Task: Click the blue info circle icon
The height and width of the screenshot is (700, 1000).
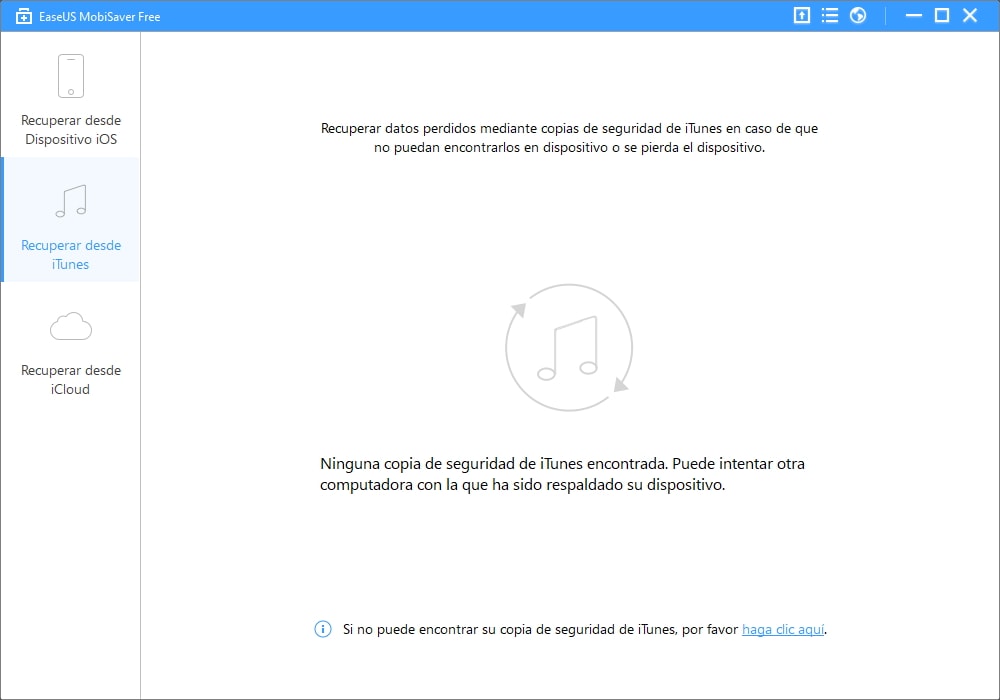Action: [323, 629]
